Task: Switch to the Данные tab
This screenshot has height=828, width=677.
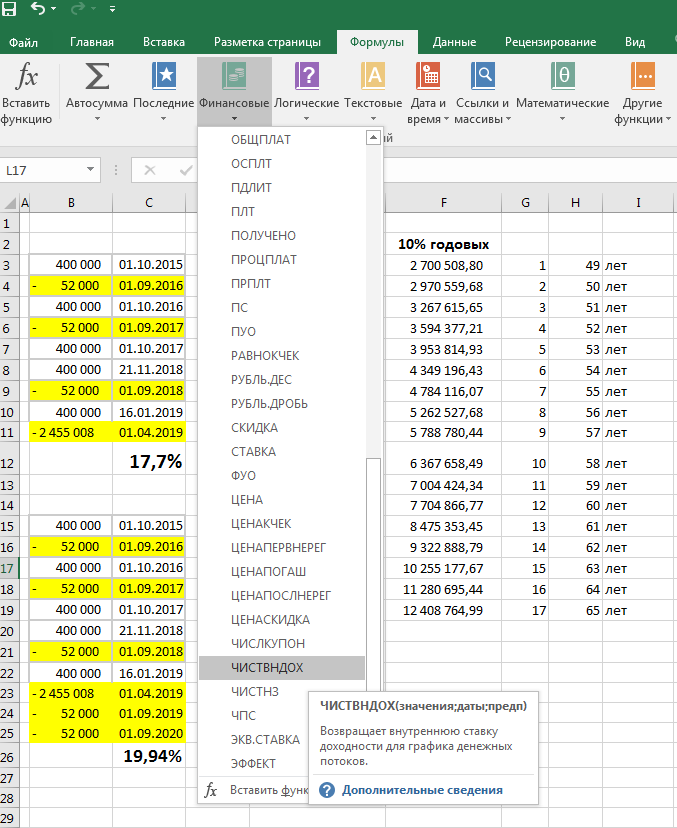Action: click(454, 42)
